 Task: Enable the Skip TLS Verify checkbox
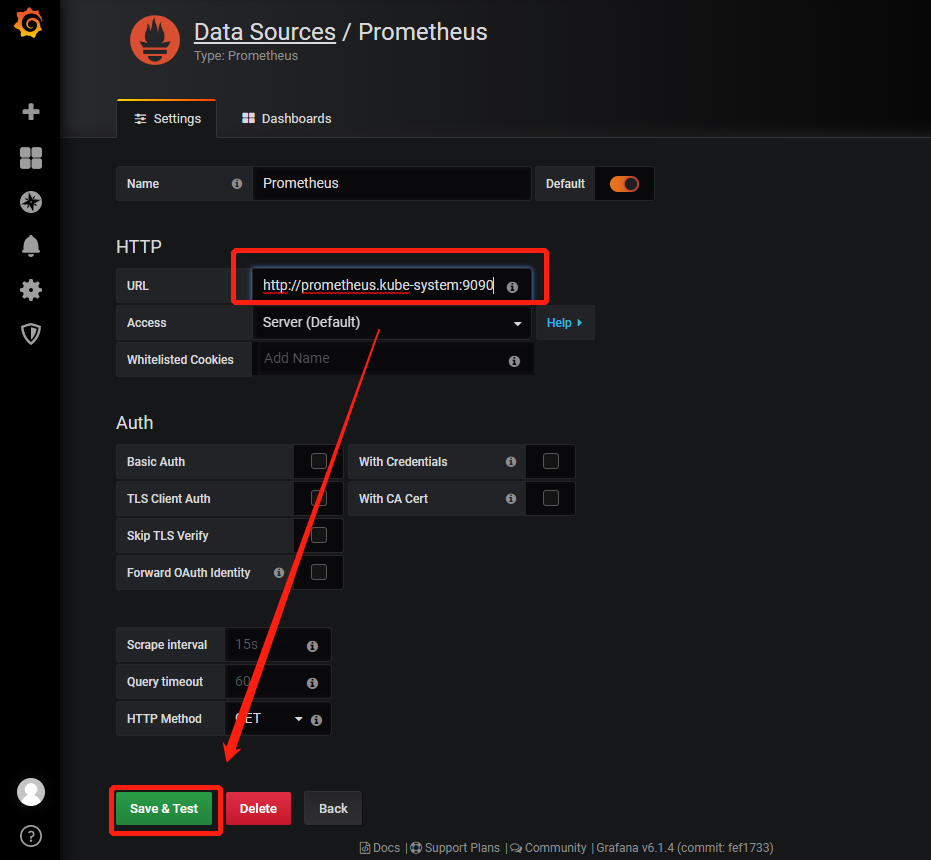tap(319, 535)
